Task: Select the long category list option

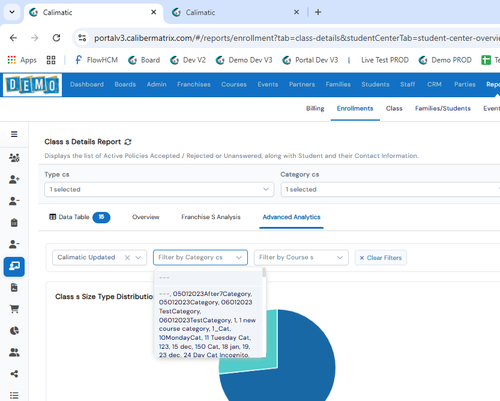Action: click(208, 323)
